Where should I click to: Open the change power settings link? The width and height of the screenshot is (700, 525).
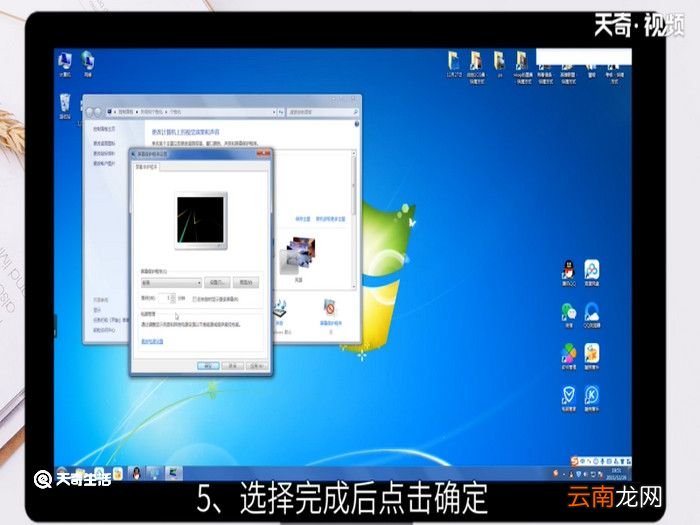[x=152, y=342]
